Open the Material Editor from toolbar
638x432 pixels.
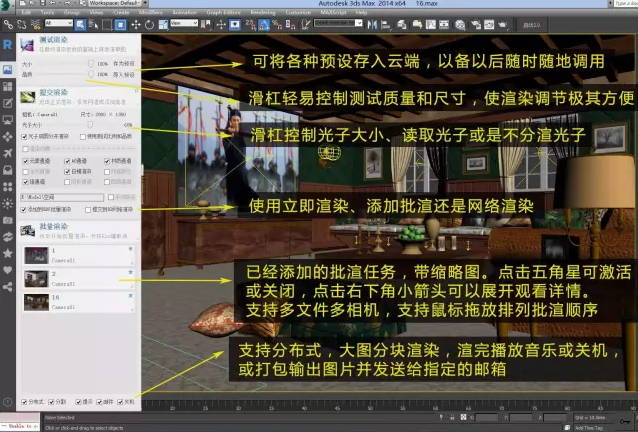[460, 25]
